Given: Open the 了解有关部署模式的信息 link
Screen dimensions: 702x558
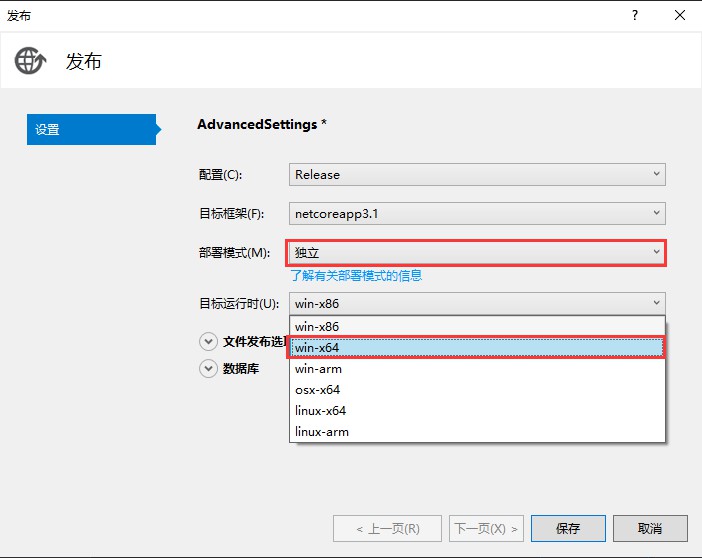Looking at the screenshot, I should pos(356,275).
